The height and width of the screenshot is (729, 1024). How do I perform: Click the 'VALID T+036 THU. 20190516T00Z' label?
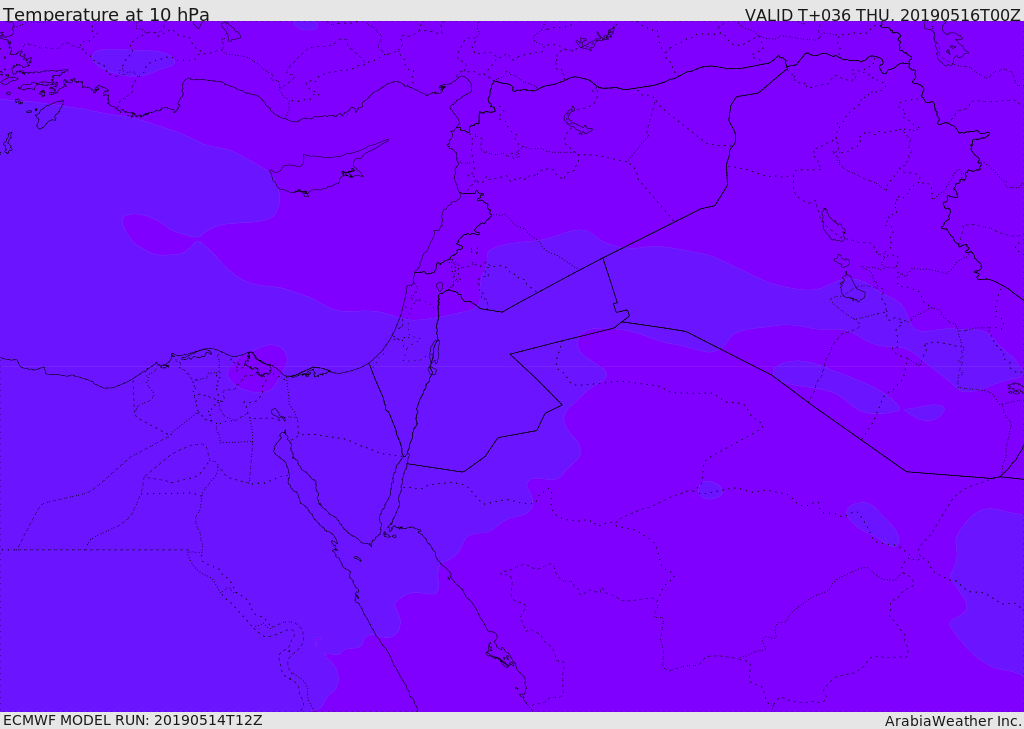tap(882, 15)
